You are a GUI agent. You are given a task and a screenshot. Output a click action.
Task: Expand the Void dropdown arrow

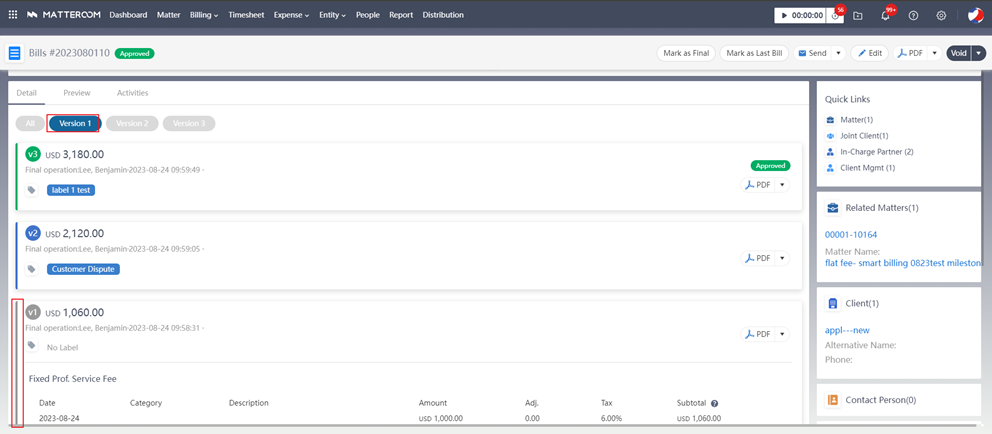(x=979, y=53)
